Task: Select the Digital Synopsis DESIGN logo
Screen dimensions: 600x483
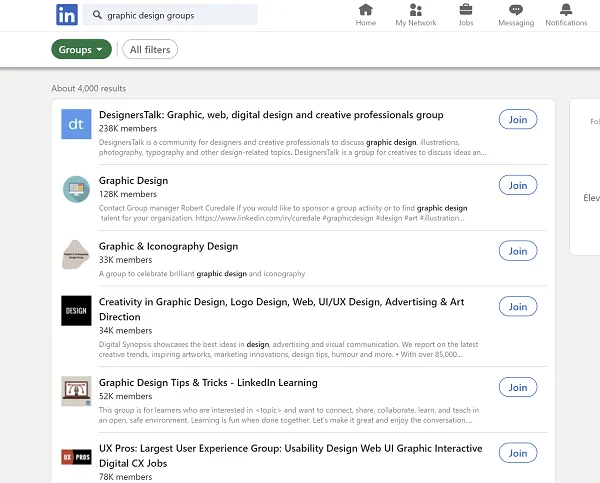Action: pyautogui.click(x=76, y=310)
